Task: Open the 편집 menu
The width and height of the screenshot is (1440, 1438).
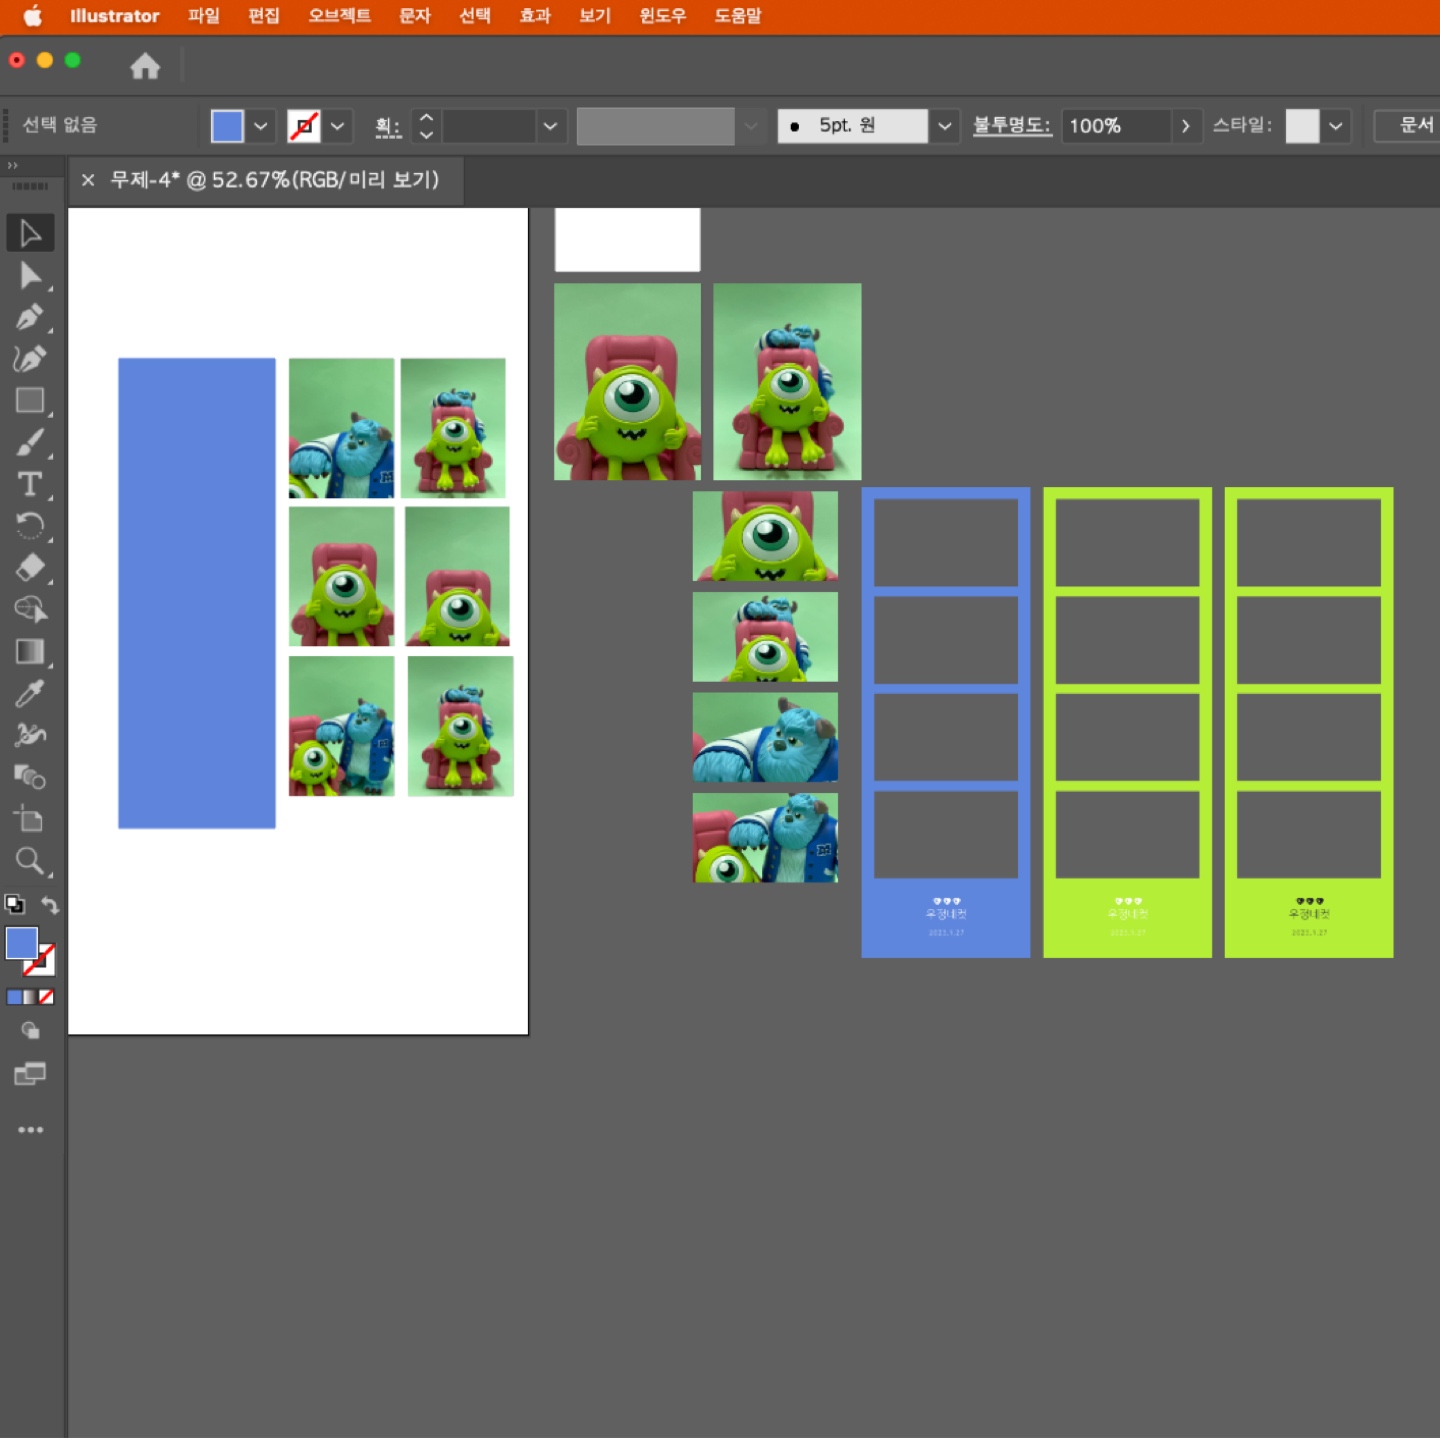Action: pyautogui.click(x=264, y=16)
